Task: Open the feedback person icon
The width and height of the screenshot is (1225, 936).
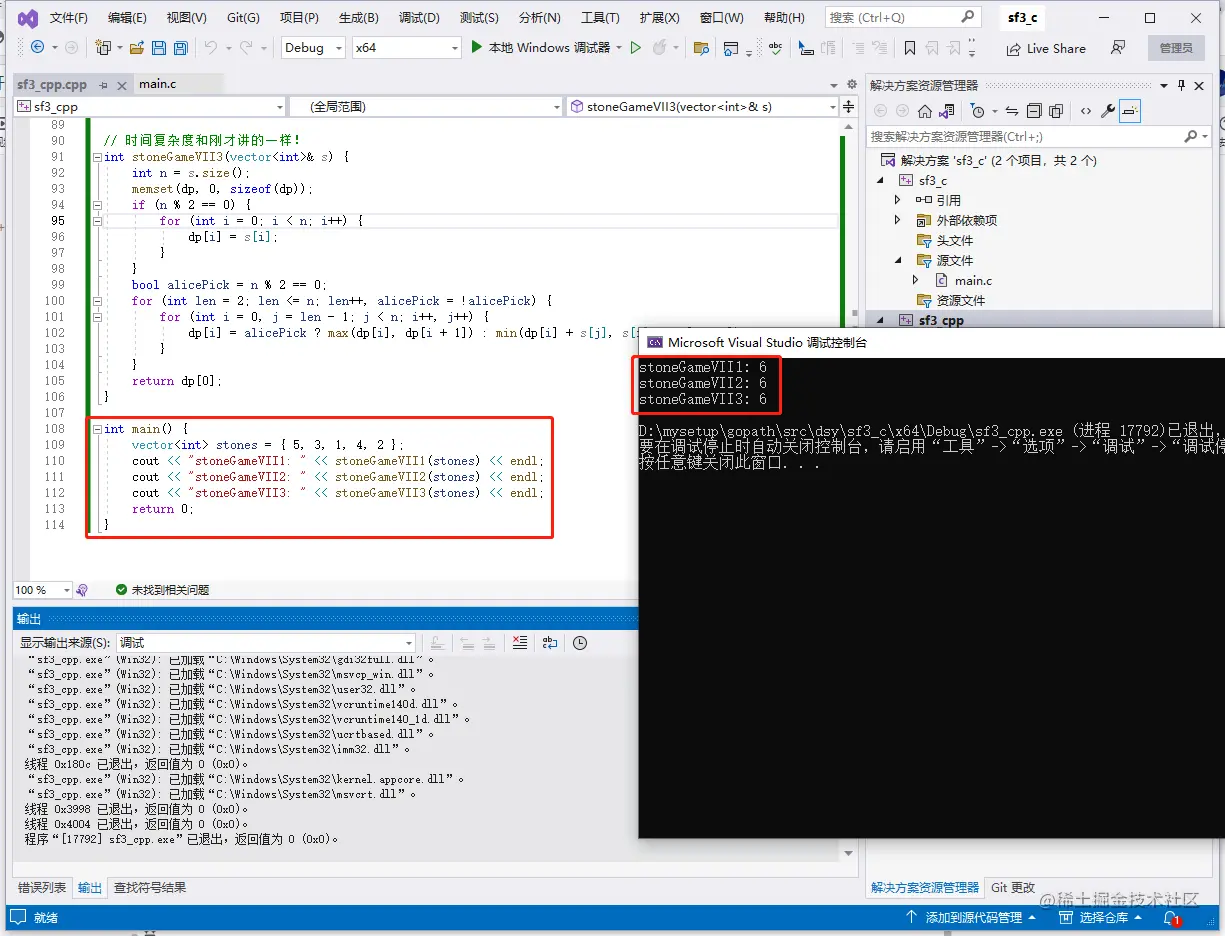Action: point(1118,48)
